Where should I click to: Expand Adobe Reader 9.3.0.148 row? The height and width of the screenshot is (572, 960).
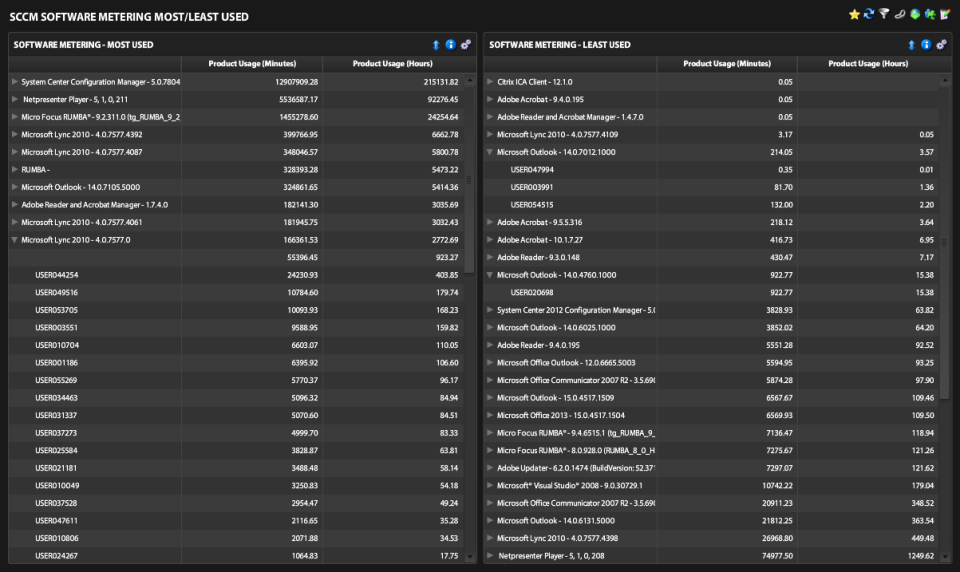(490, 257)
